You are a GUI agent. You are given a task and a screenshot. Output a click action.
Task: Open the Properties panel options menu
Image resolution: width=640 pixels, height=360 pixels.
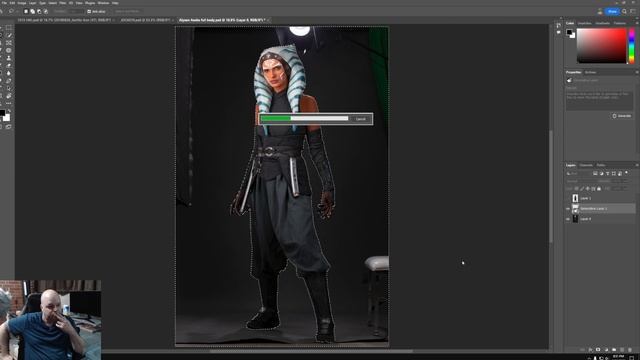tap(637, 72)
